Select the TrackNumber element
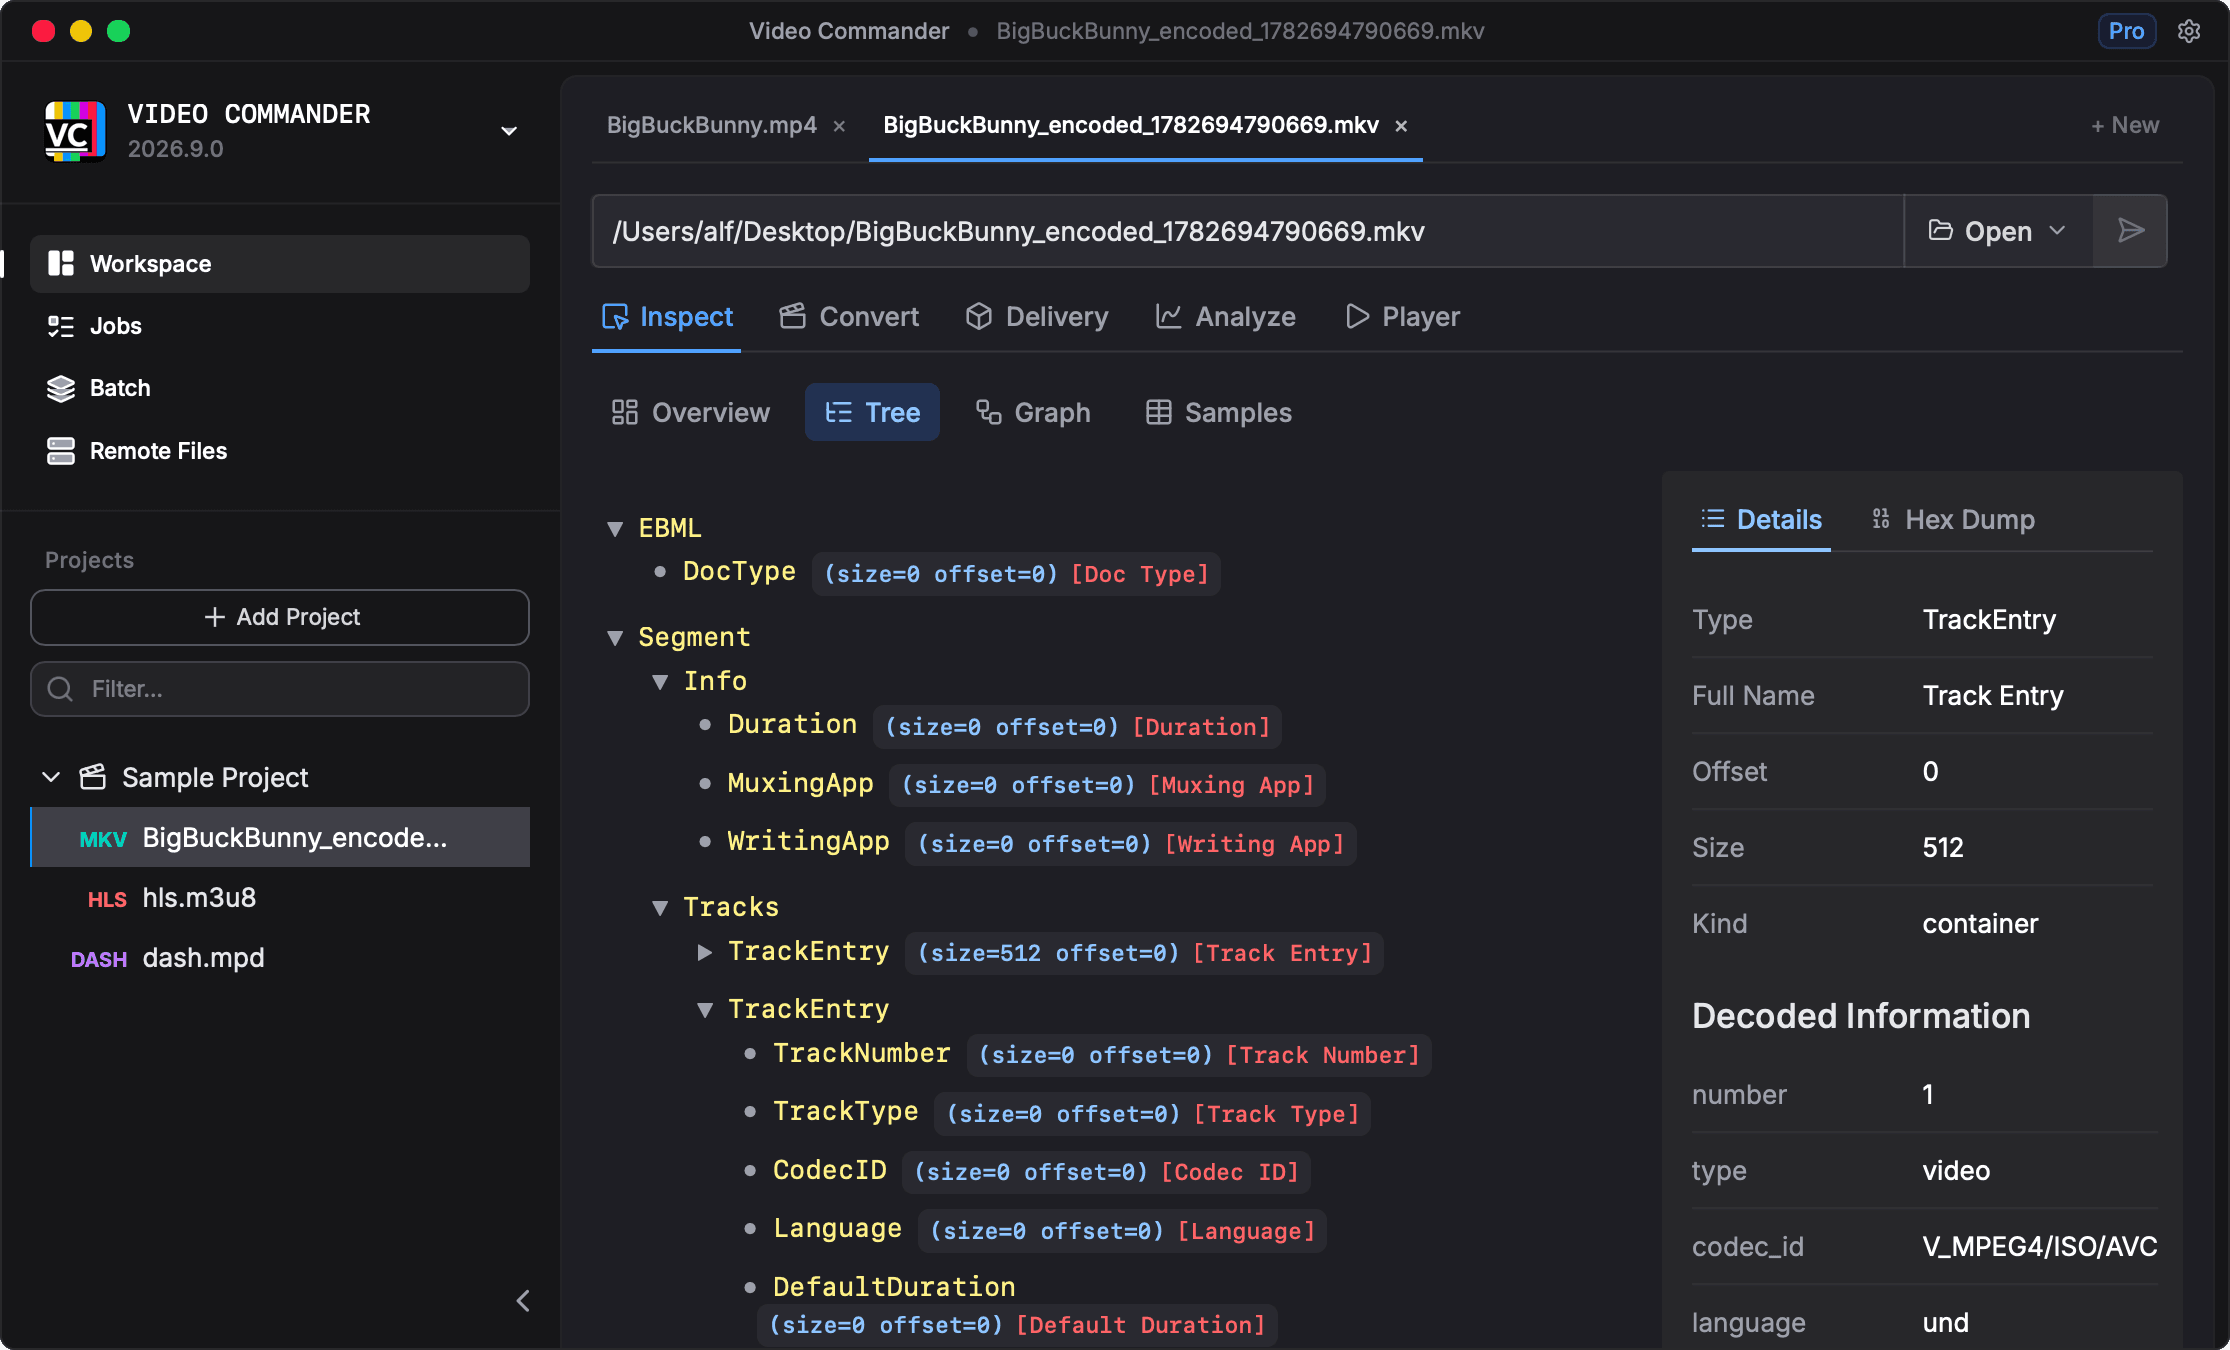 point(861,1053)
